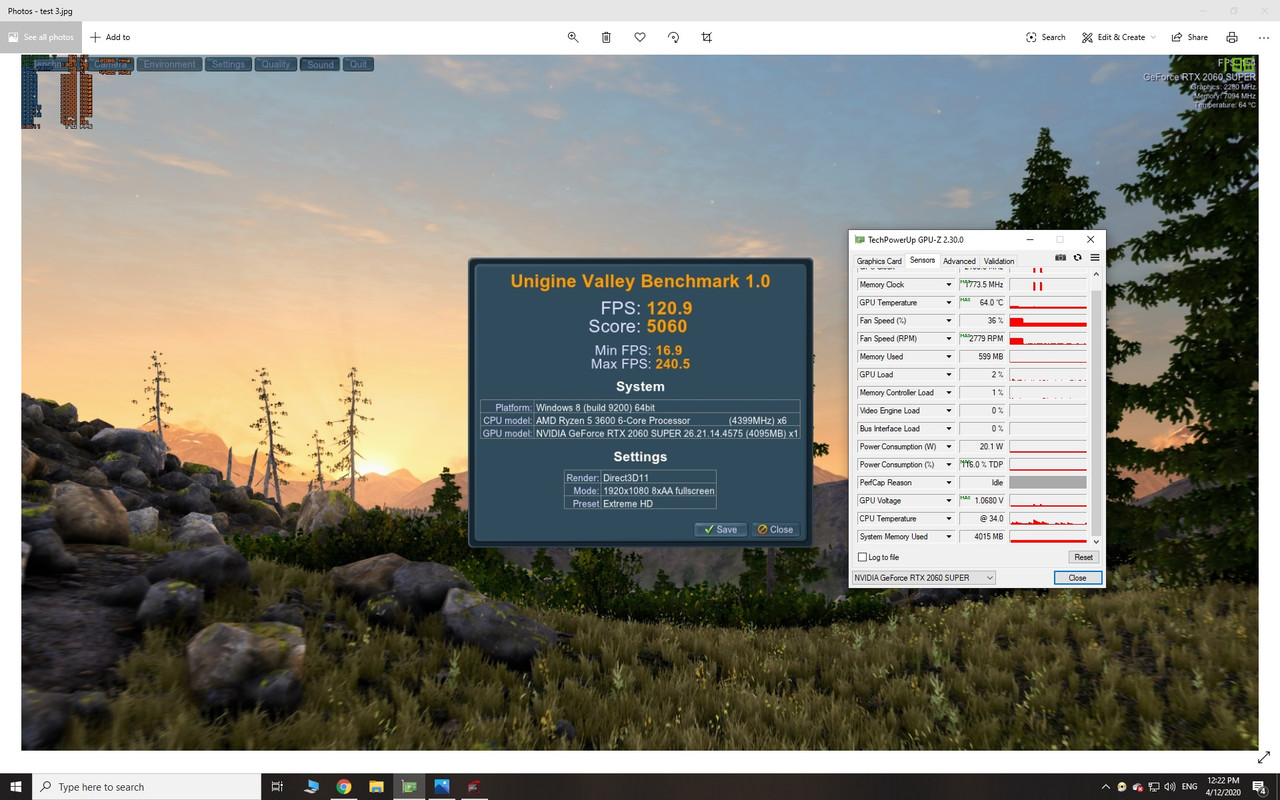Click the magnifier zoom icon in Photos toolbar

573,37
